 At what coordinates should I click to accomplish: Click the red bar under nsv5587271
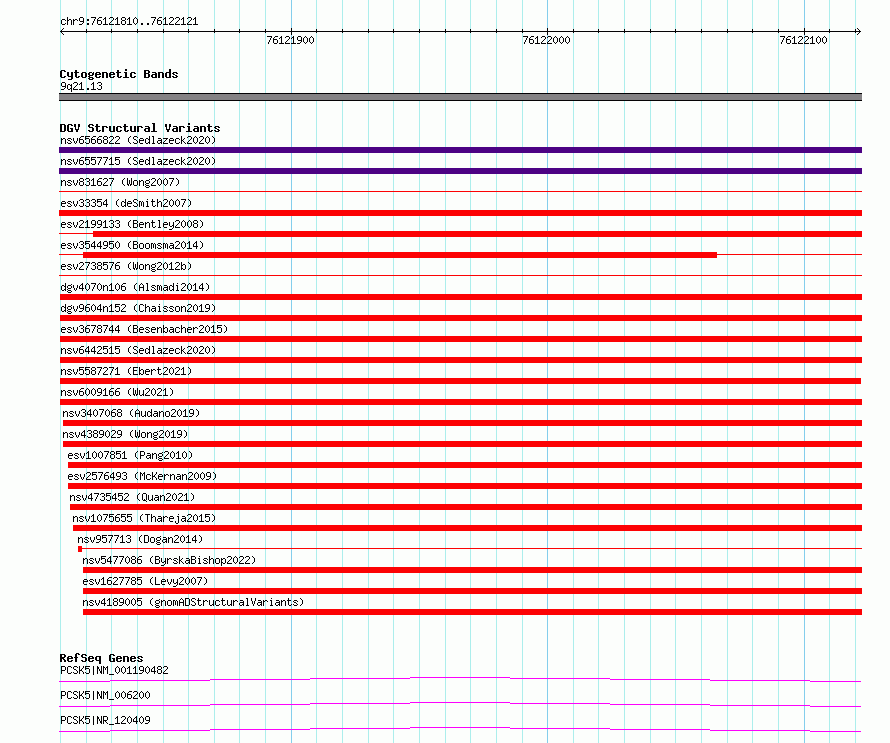click(460, 381)
